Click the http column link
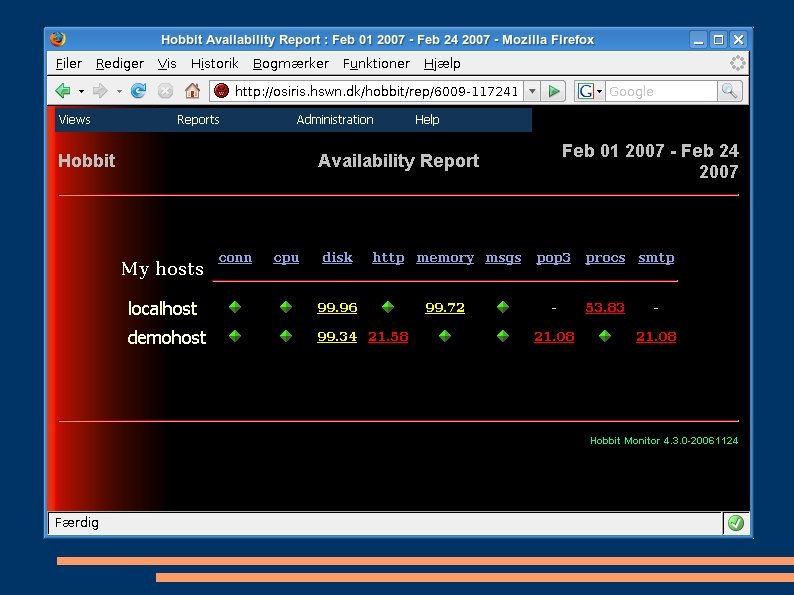 pyautogui.click(x=388, y=258)
